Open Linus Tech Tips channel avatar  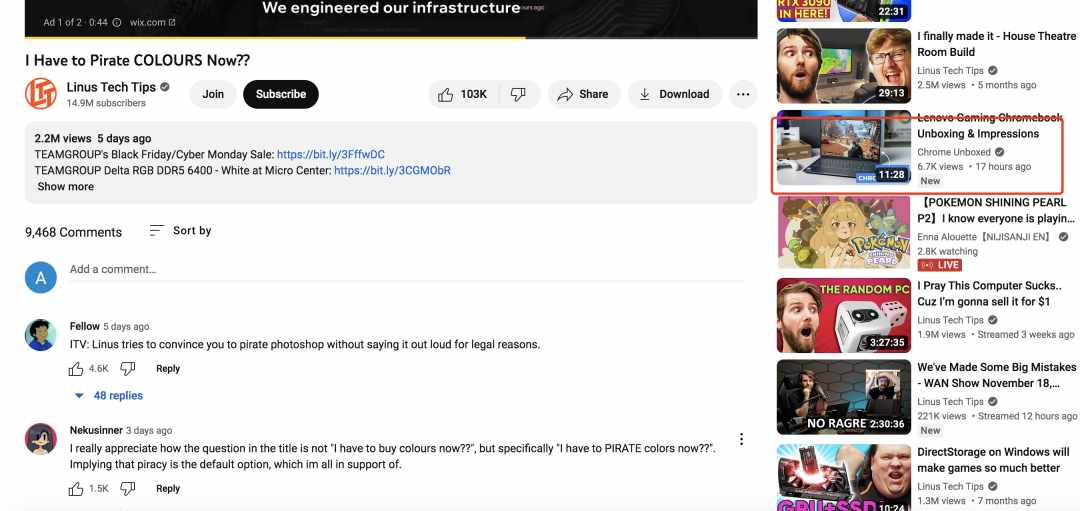[x=41, y=94]
